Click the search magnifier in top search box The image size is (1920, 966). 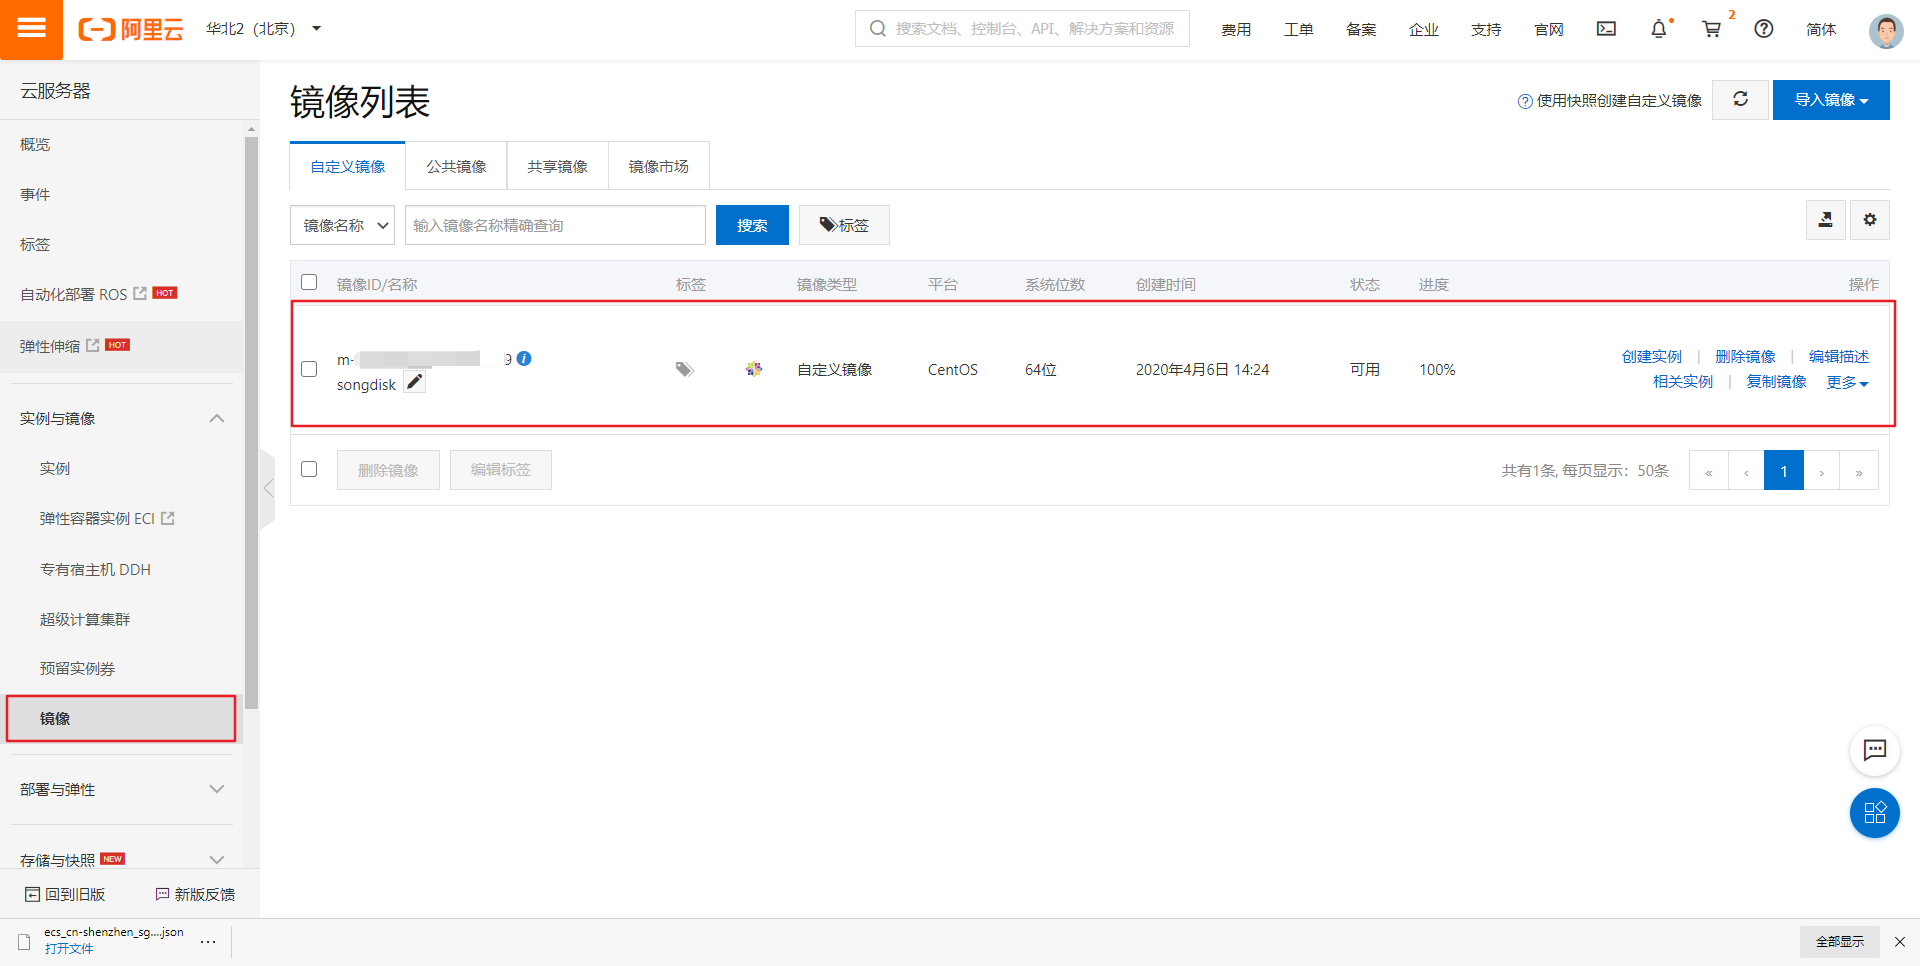click(877, 29)
